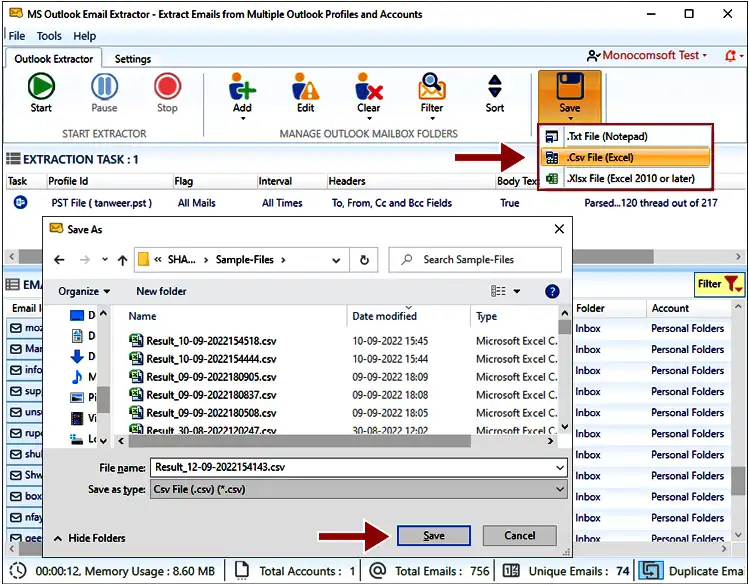Select the Videos film icon in navigation pane
749x585 pixels.
pos(77,419)
